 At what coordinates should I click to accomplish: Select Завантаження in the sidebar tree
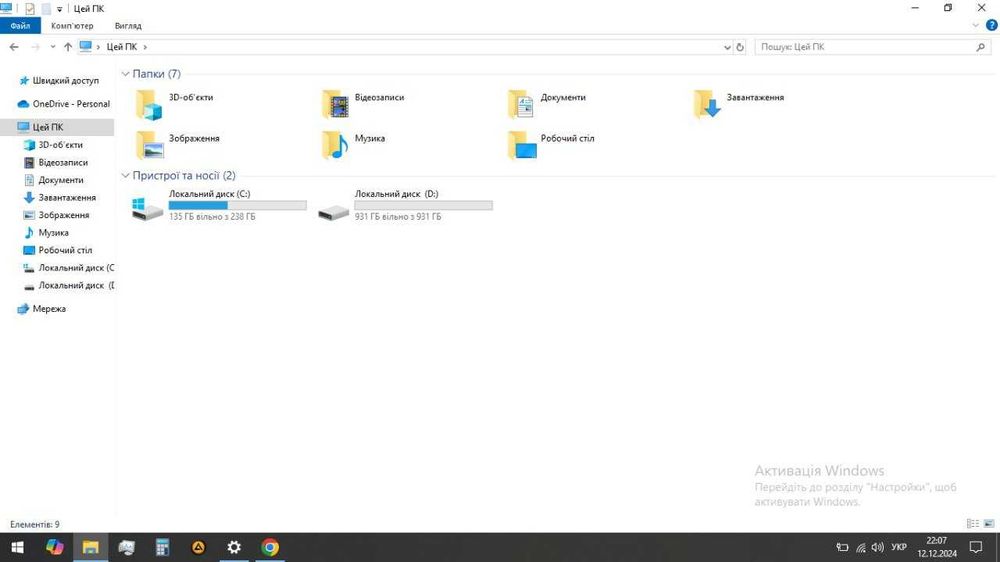pyautogui.click(x=67, y=198)
